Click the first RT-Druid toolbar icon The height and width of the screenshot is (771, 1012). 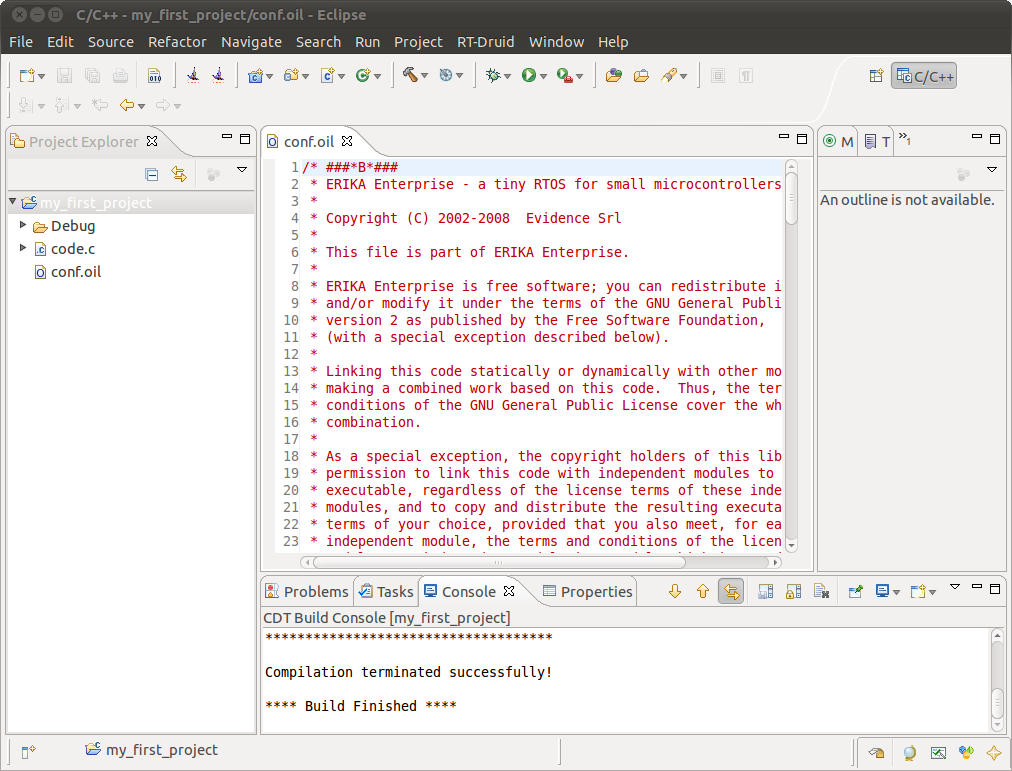pyautogui.click(x=192, y=75)
